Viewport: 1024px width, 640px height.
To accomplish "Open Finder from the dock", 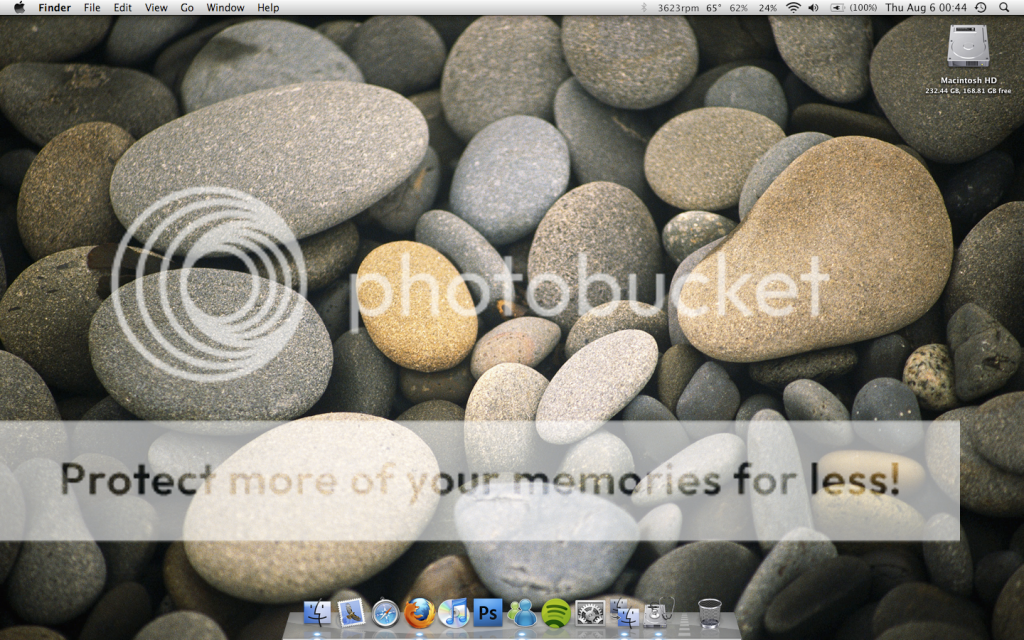I will pos(317,611).
